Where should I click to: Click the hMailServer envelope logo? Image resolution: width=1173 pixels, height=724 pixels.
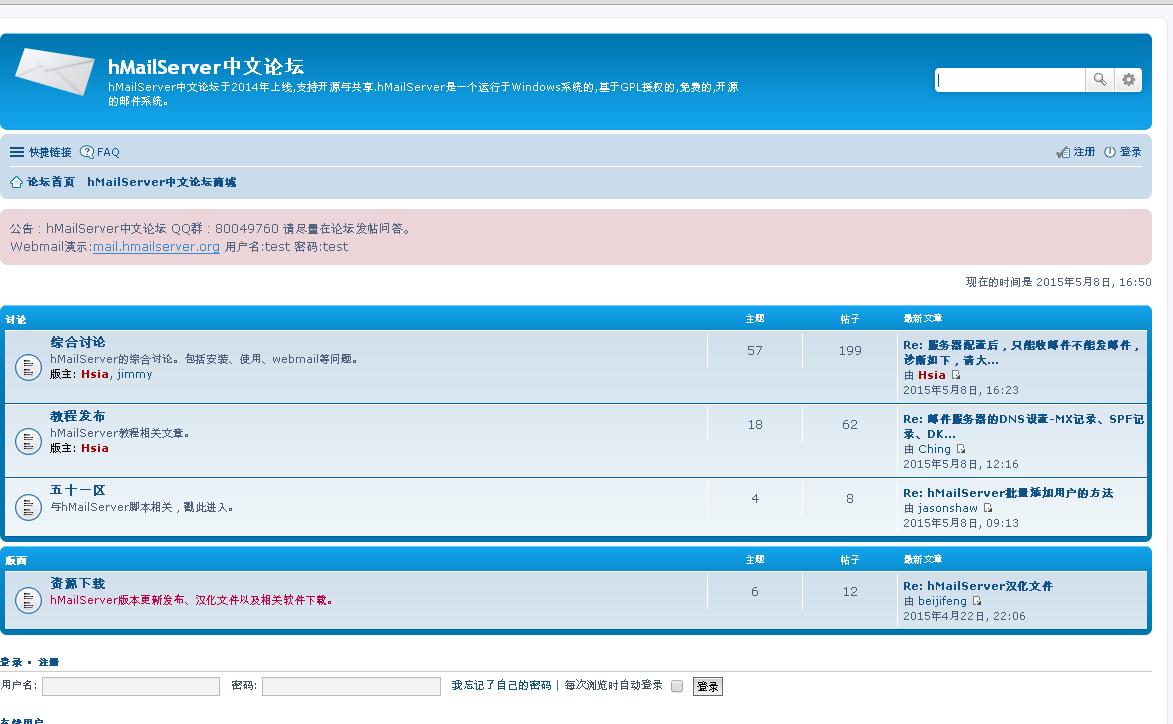[55, 71]
